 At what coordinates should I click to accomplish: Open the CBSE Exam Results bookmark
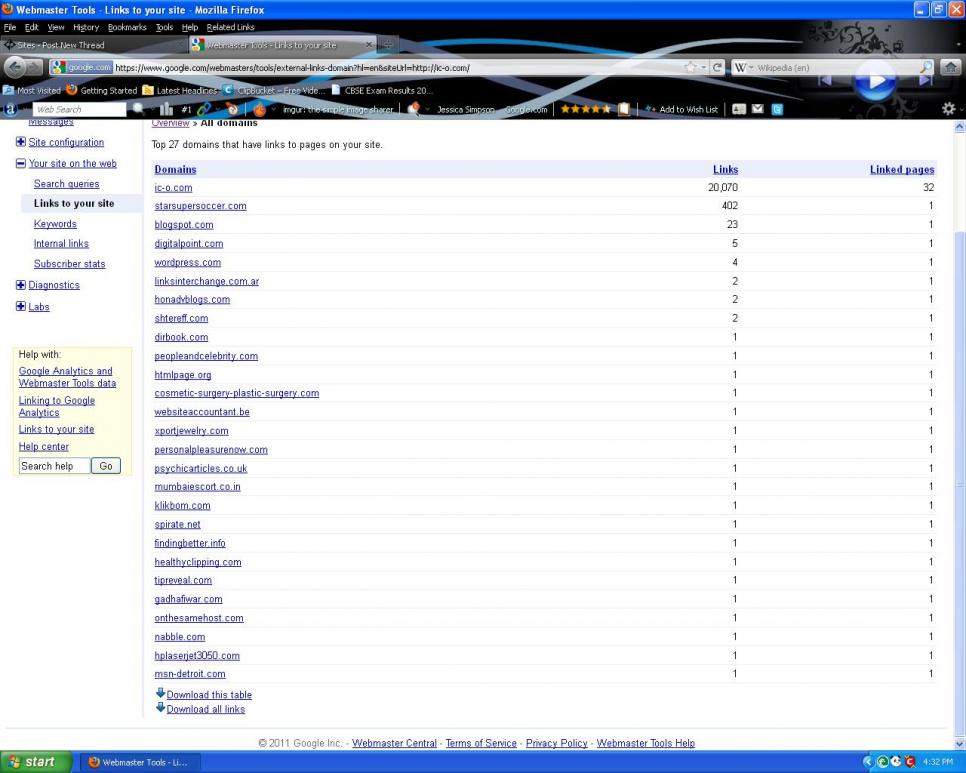click(x=381, y=91)
